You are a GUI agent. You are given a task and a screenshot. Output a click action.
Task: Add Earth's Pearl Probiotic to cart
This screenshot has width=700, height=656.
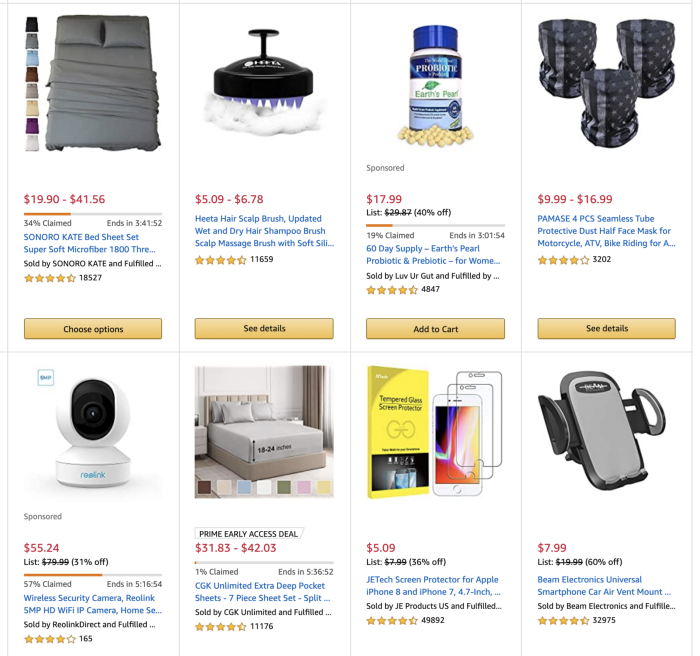tap(435, 329)
